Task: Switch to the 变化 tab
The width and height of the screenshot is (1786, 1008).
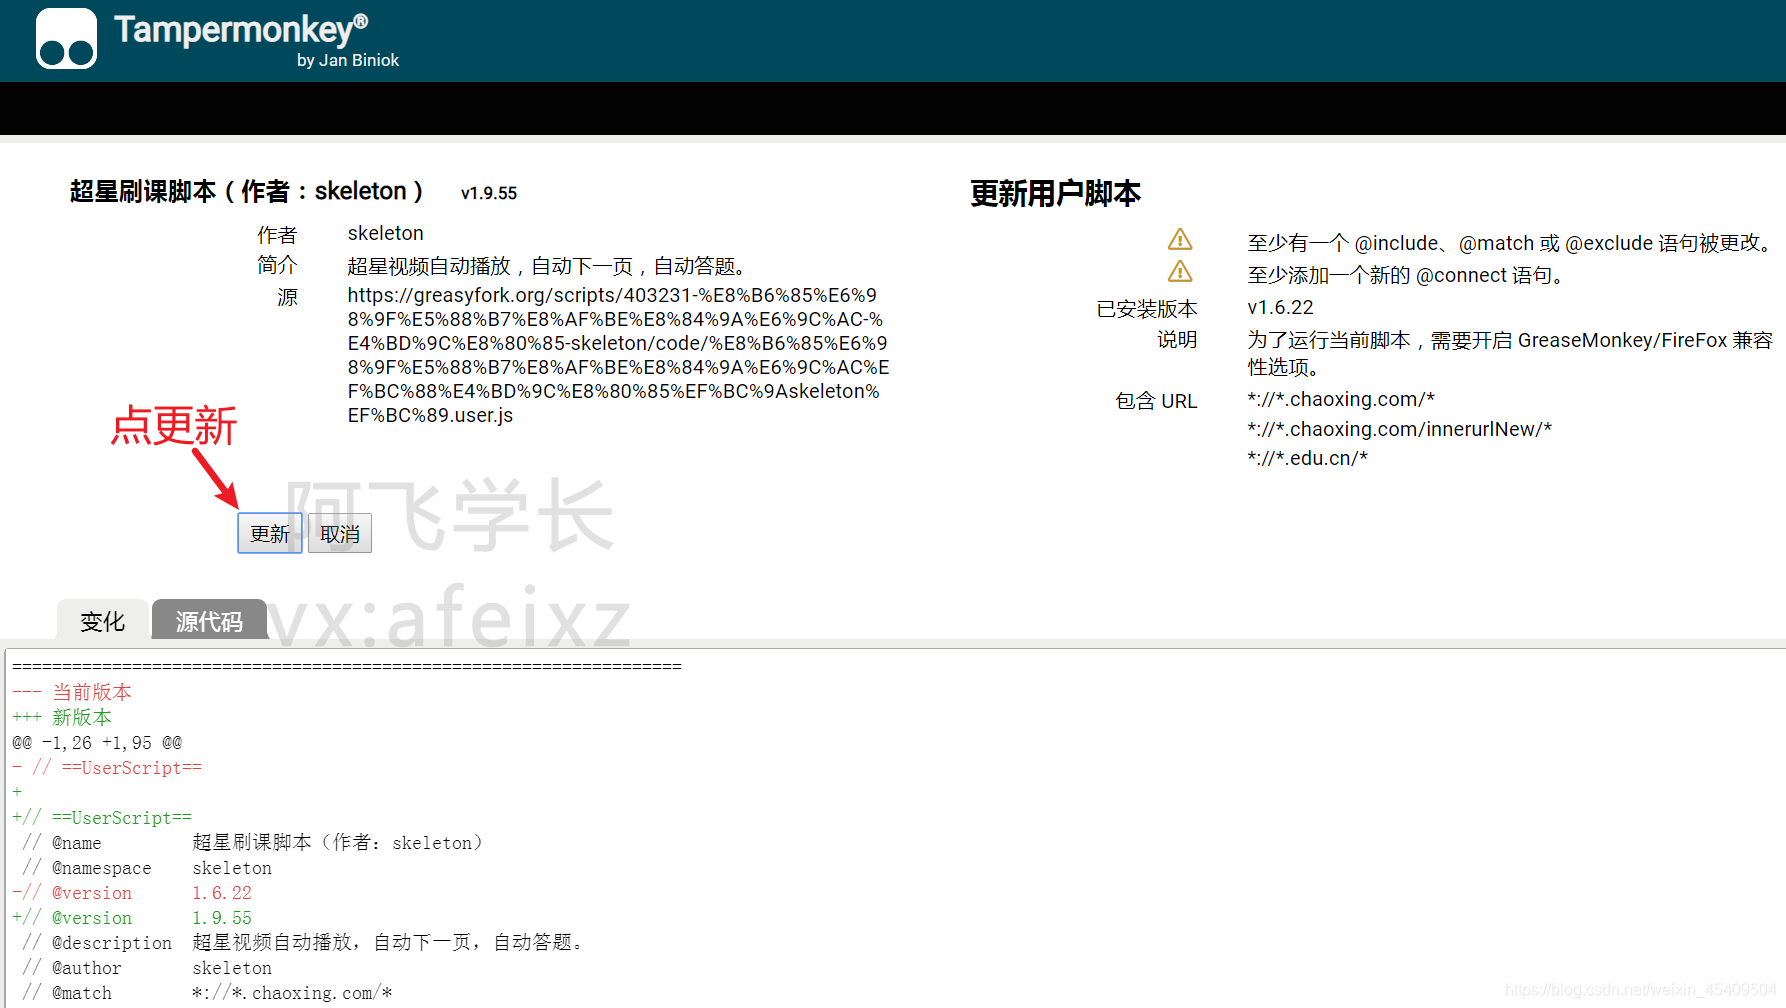Action: point(103,620)
